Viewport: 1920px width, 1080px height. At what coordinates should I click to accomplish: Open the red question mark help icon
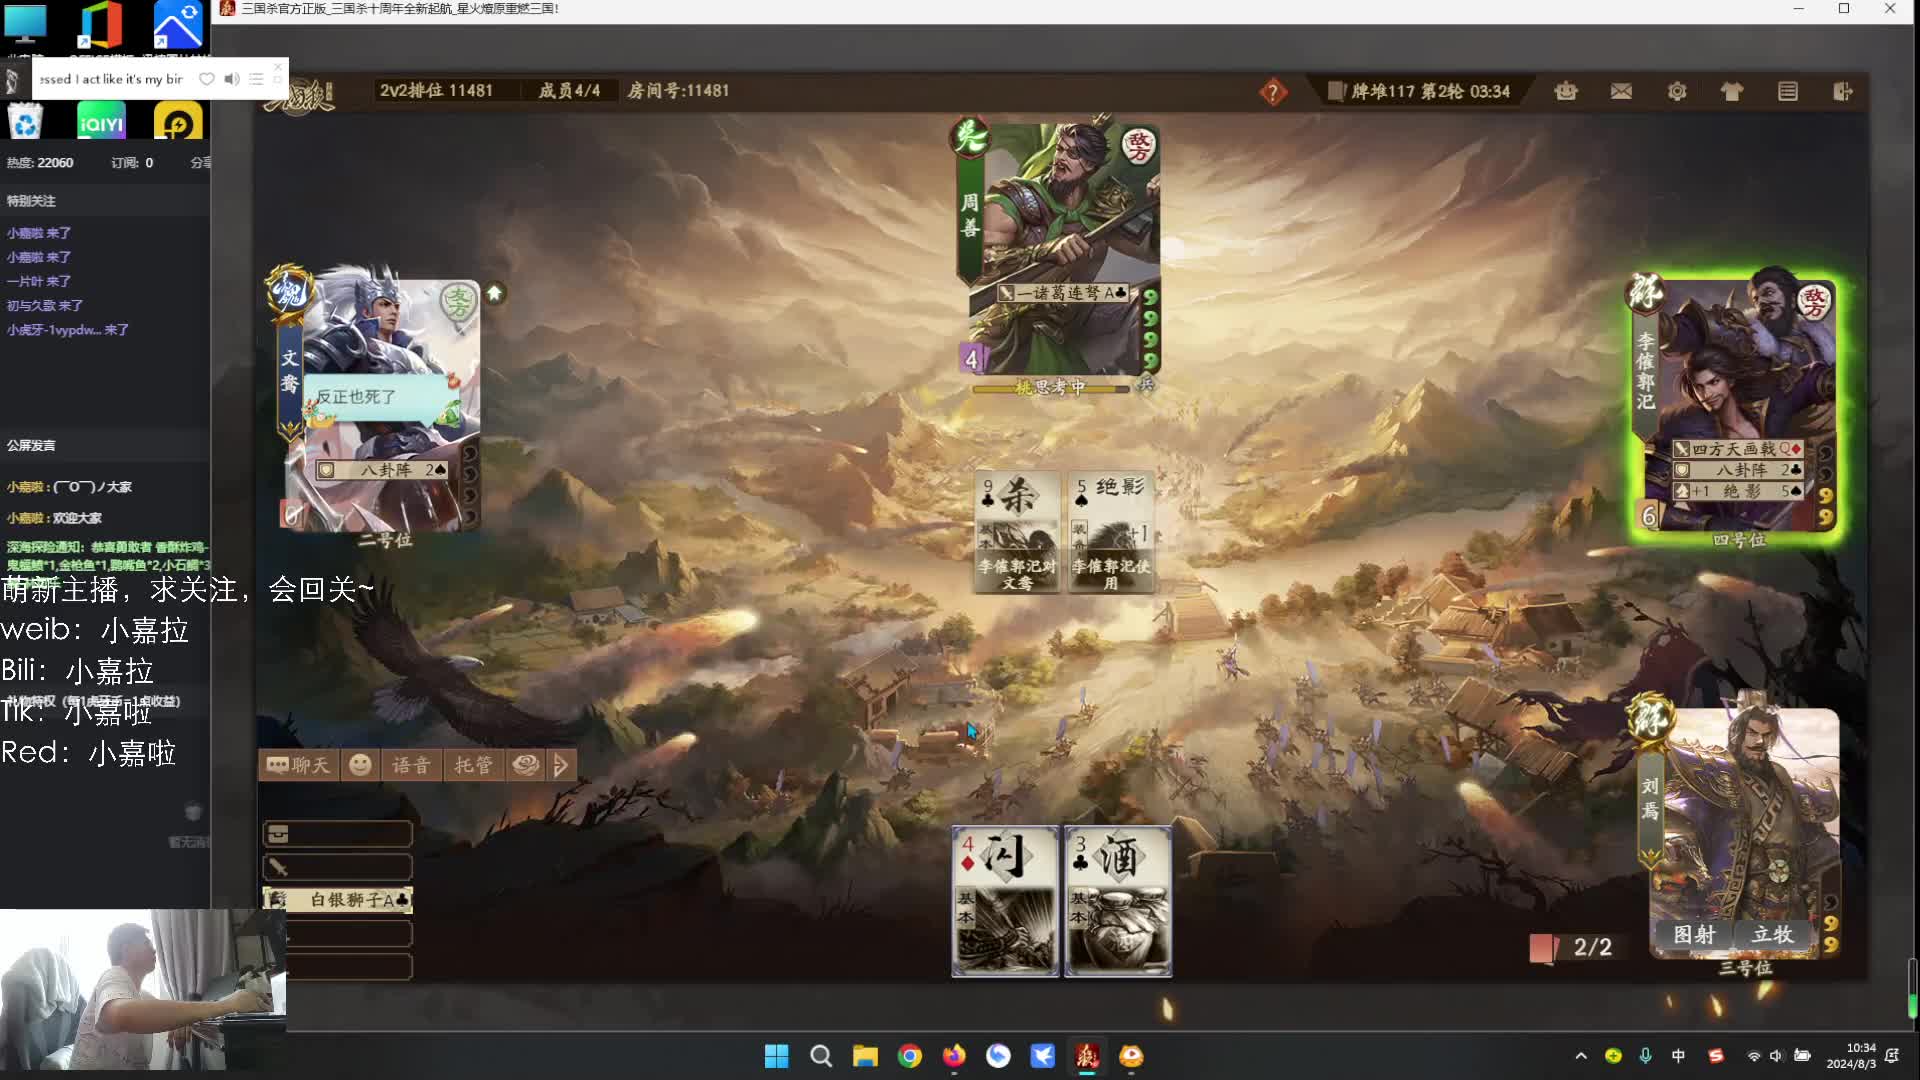click(1272, 92)
